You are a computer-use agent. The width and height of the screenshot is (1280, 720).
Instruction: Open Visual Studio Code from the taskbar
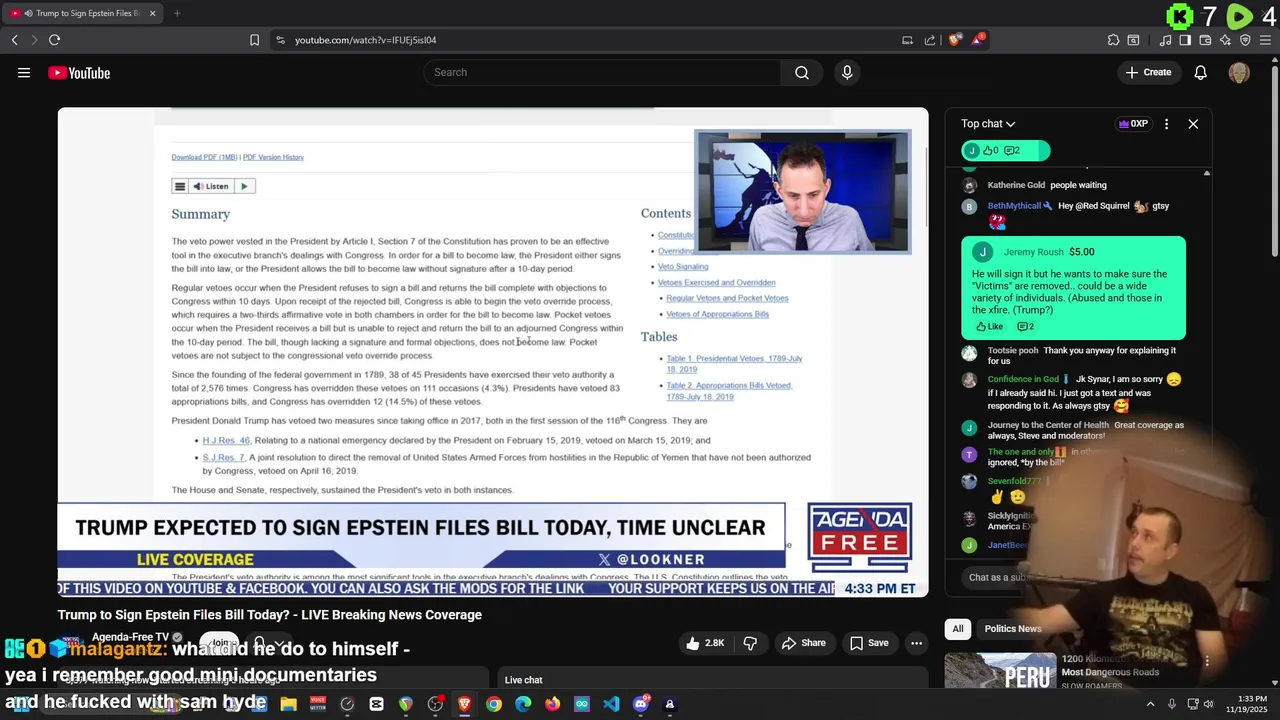[611, 704]
